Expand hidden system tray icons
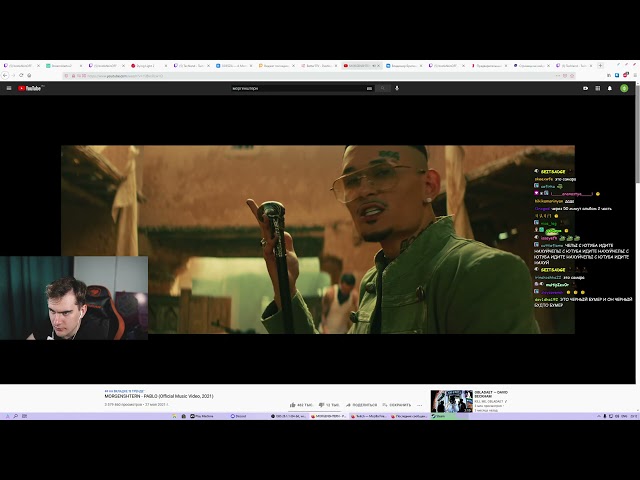Screen dimensions: 640x480 (598, 416)
